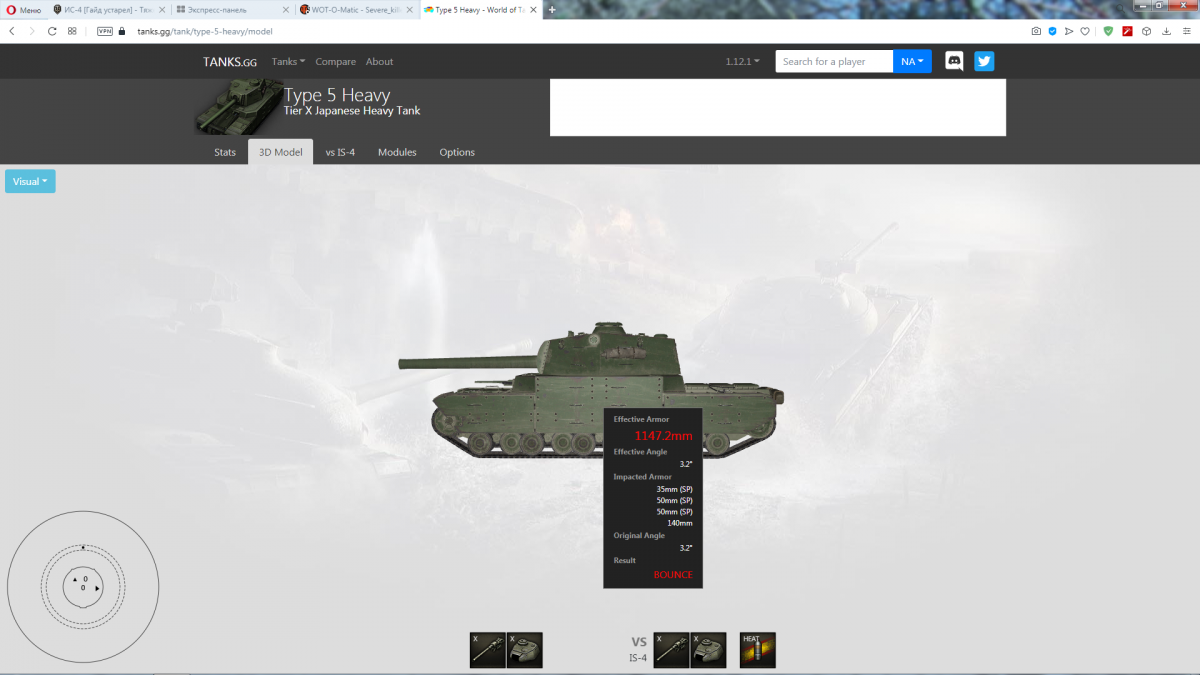Go to TANKS.GG home logo
The width and height of the screenshot is (1200, 675).
tap(230, 61)
